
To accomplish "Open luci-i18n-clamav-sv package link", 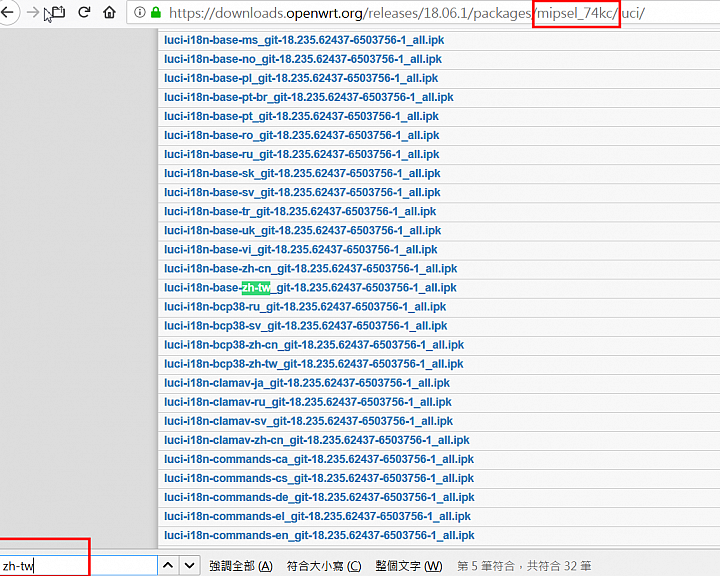I will pyautogui.click(x=309, y=421).
